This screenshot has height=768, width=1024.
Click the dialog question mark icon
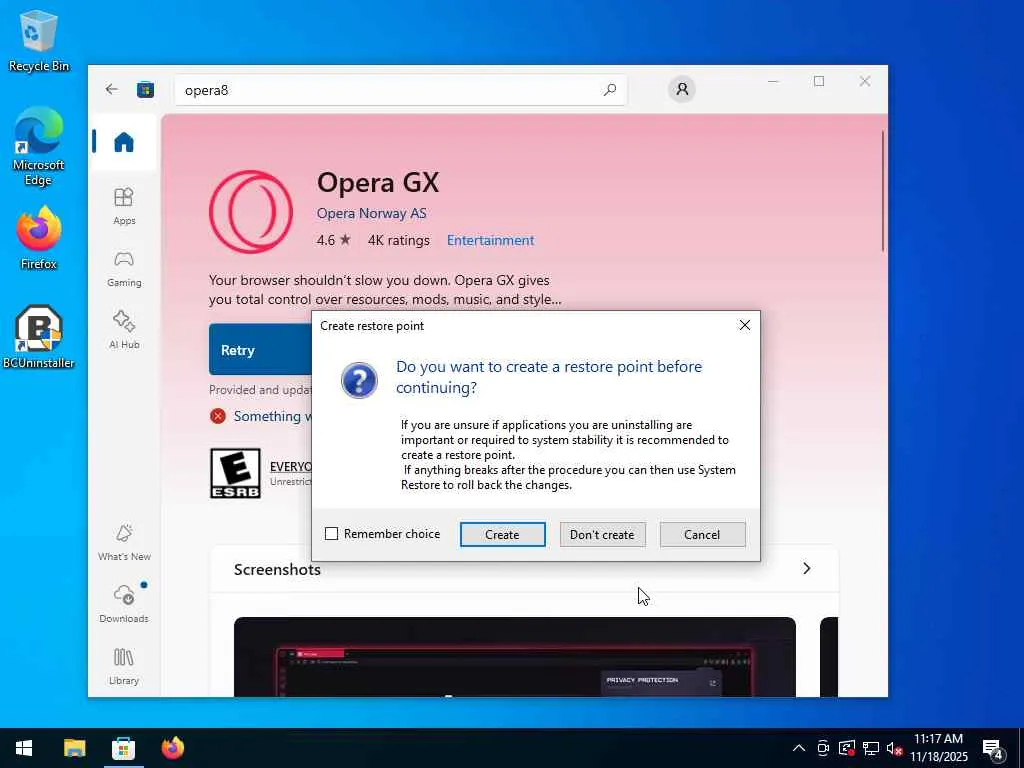click(359, 380)
